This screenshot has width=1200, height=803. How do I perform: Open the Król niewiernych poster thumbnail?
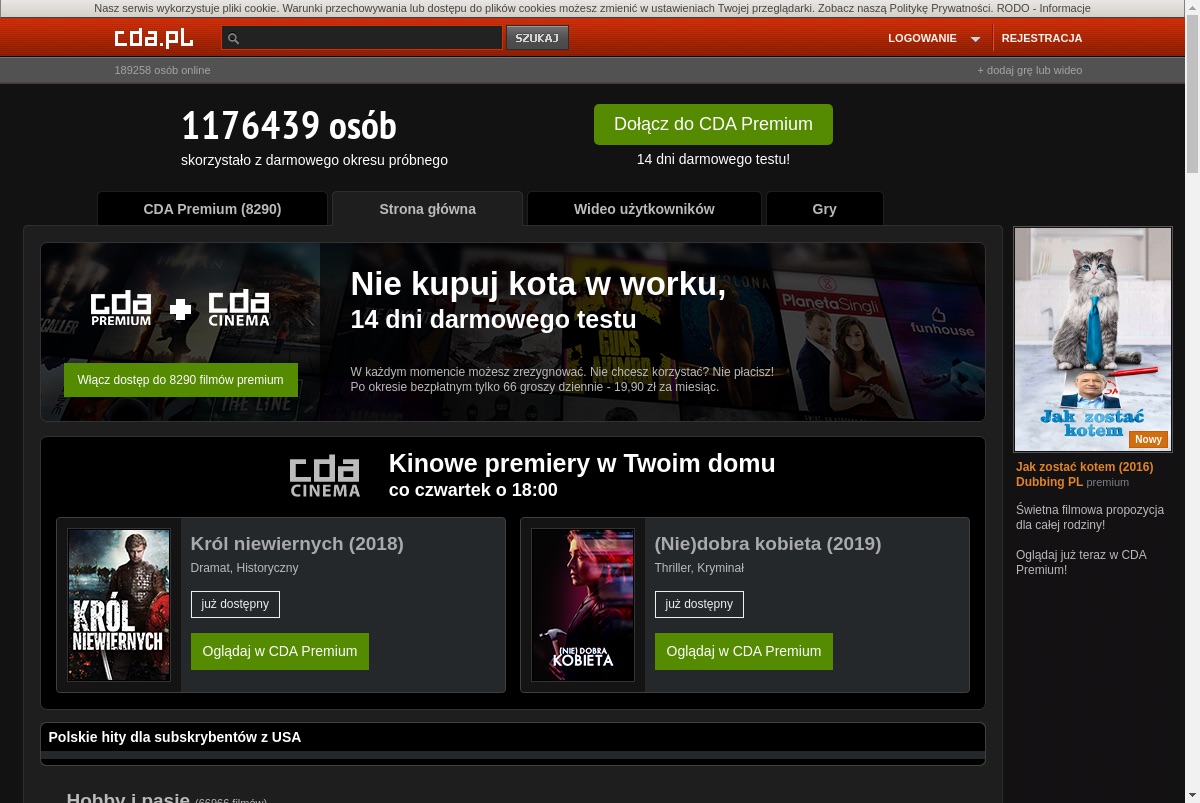coord(119,605)
